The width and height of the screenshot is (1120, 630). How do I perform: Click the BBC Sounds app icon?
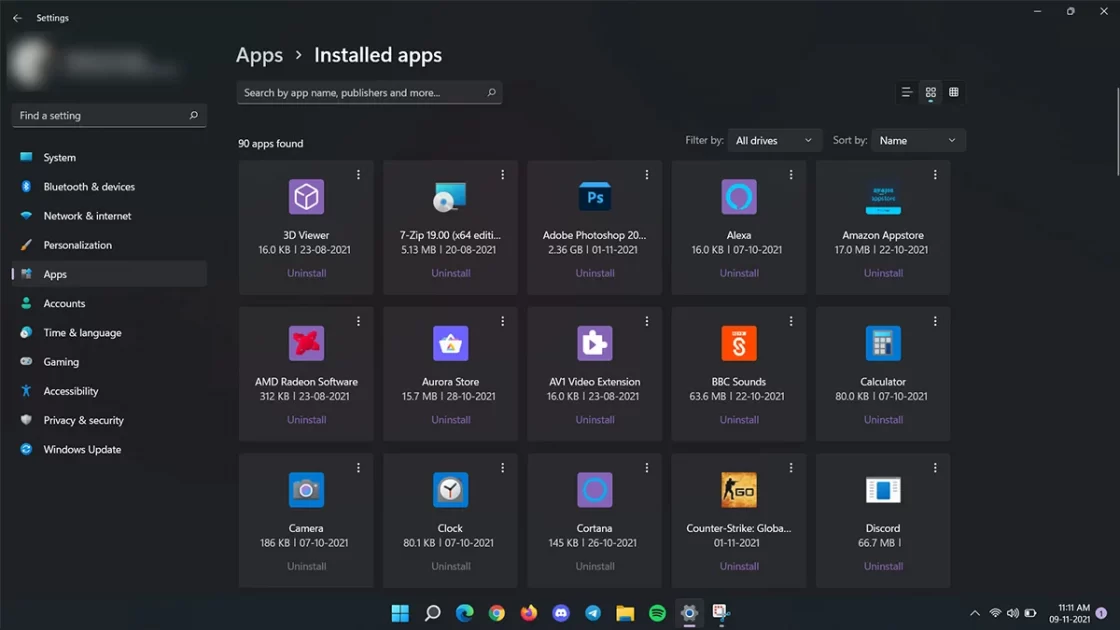(739, 344)
